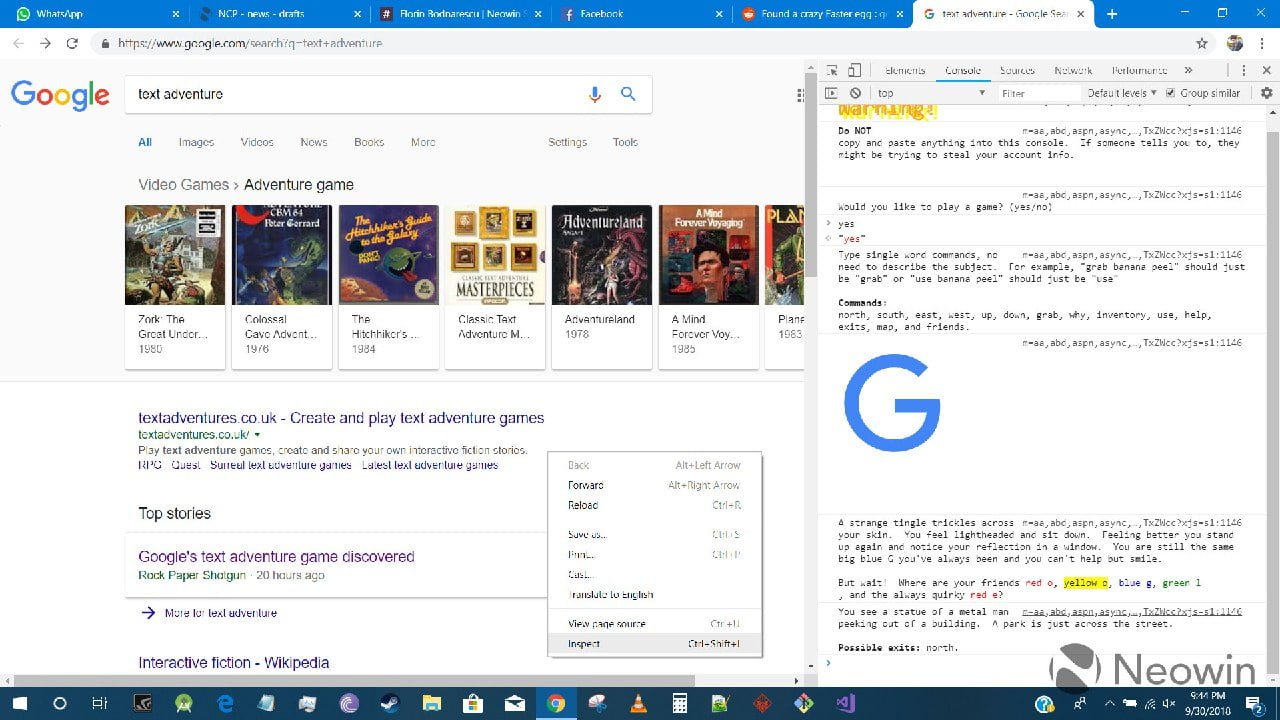
Task: Click the inspect element picker icon in DevTools
Action: pos(832,71)
